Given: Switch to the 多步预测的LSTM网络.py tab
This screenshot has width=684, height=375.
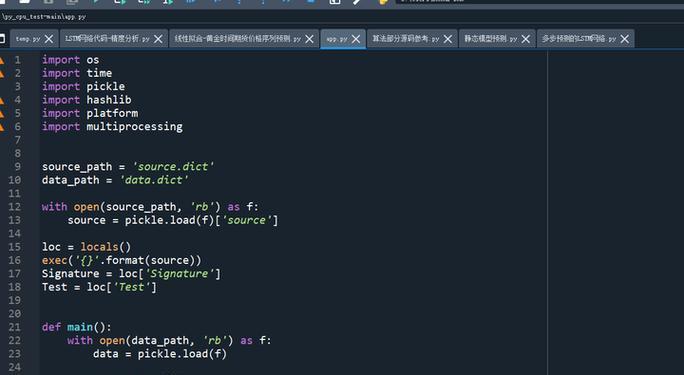Looking at the screenshot, I should click(579, 39).
